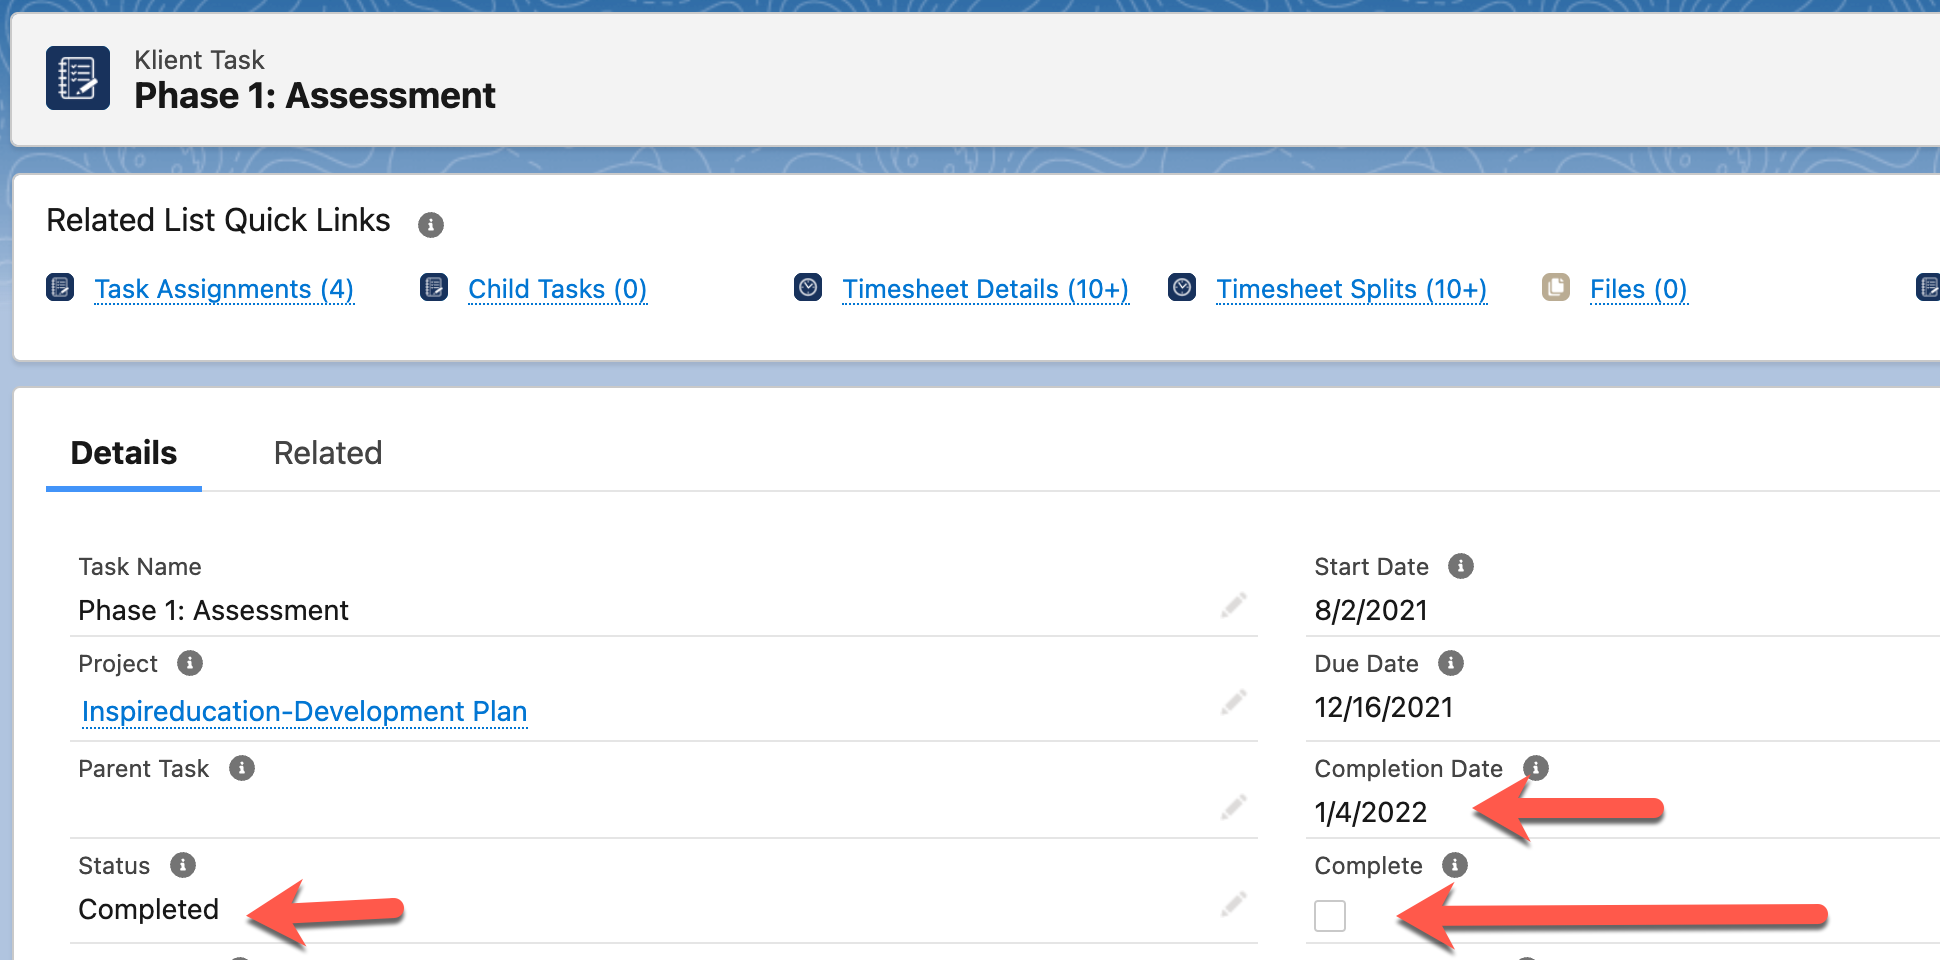The width and height of the screenshot is (1940, 960).
Task: Toggle the Complete checkbox
Action: coord(1329,915)
